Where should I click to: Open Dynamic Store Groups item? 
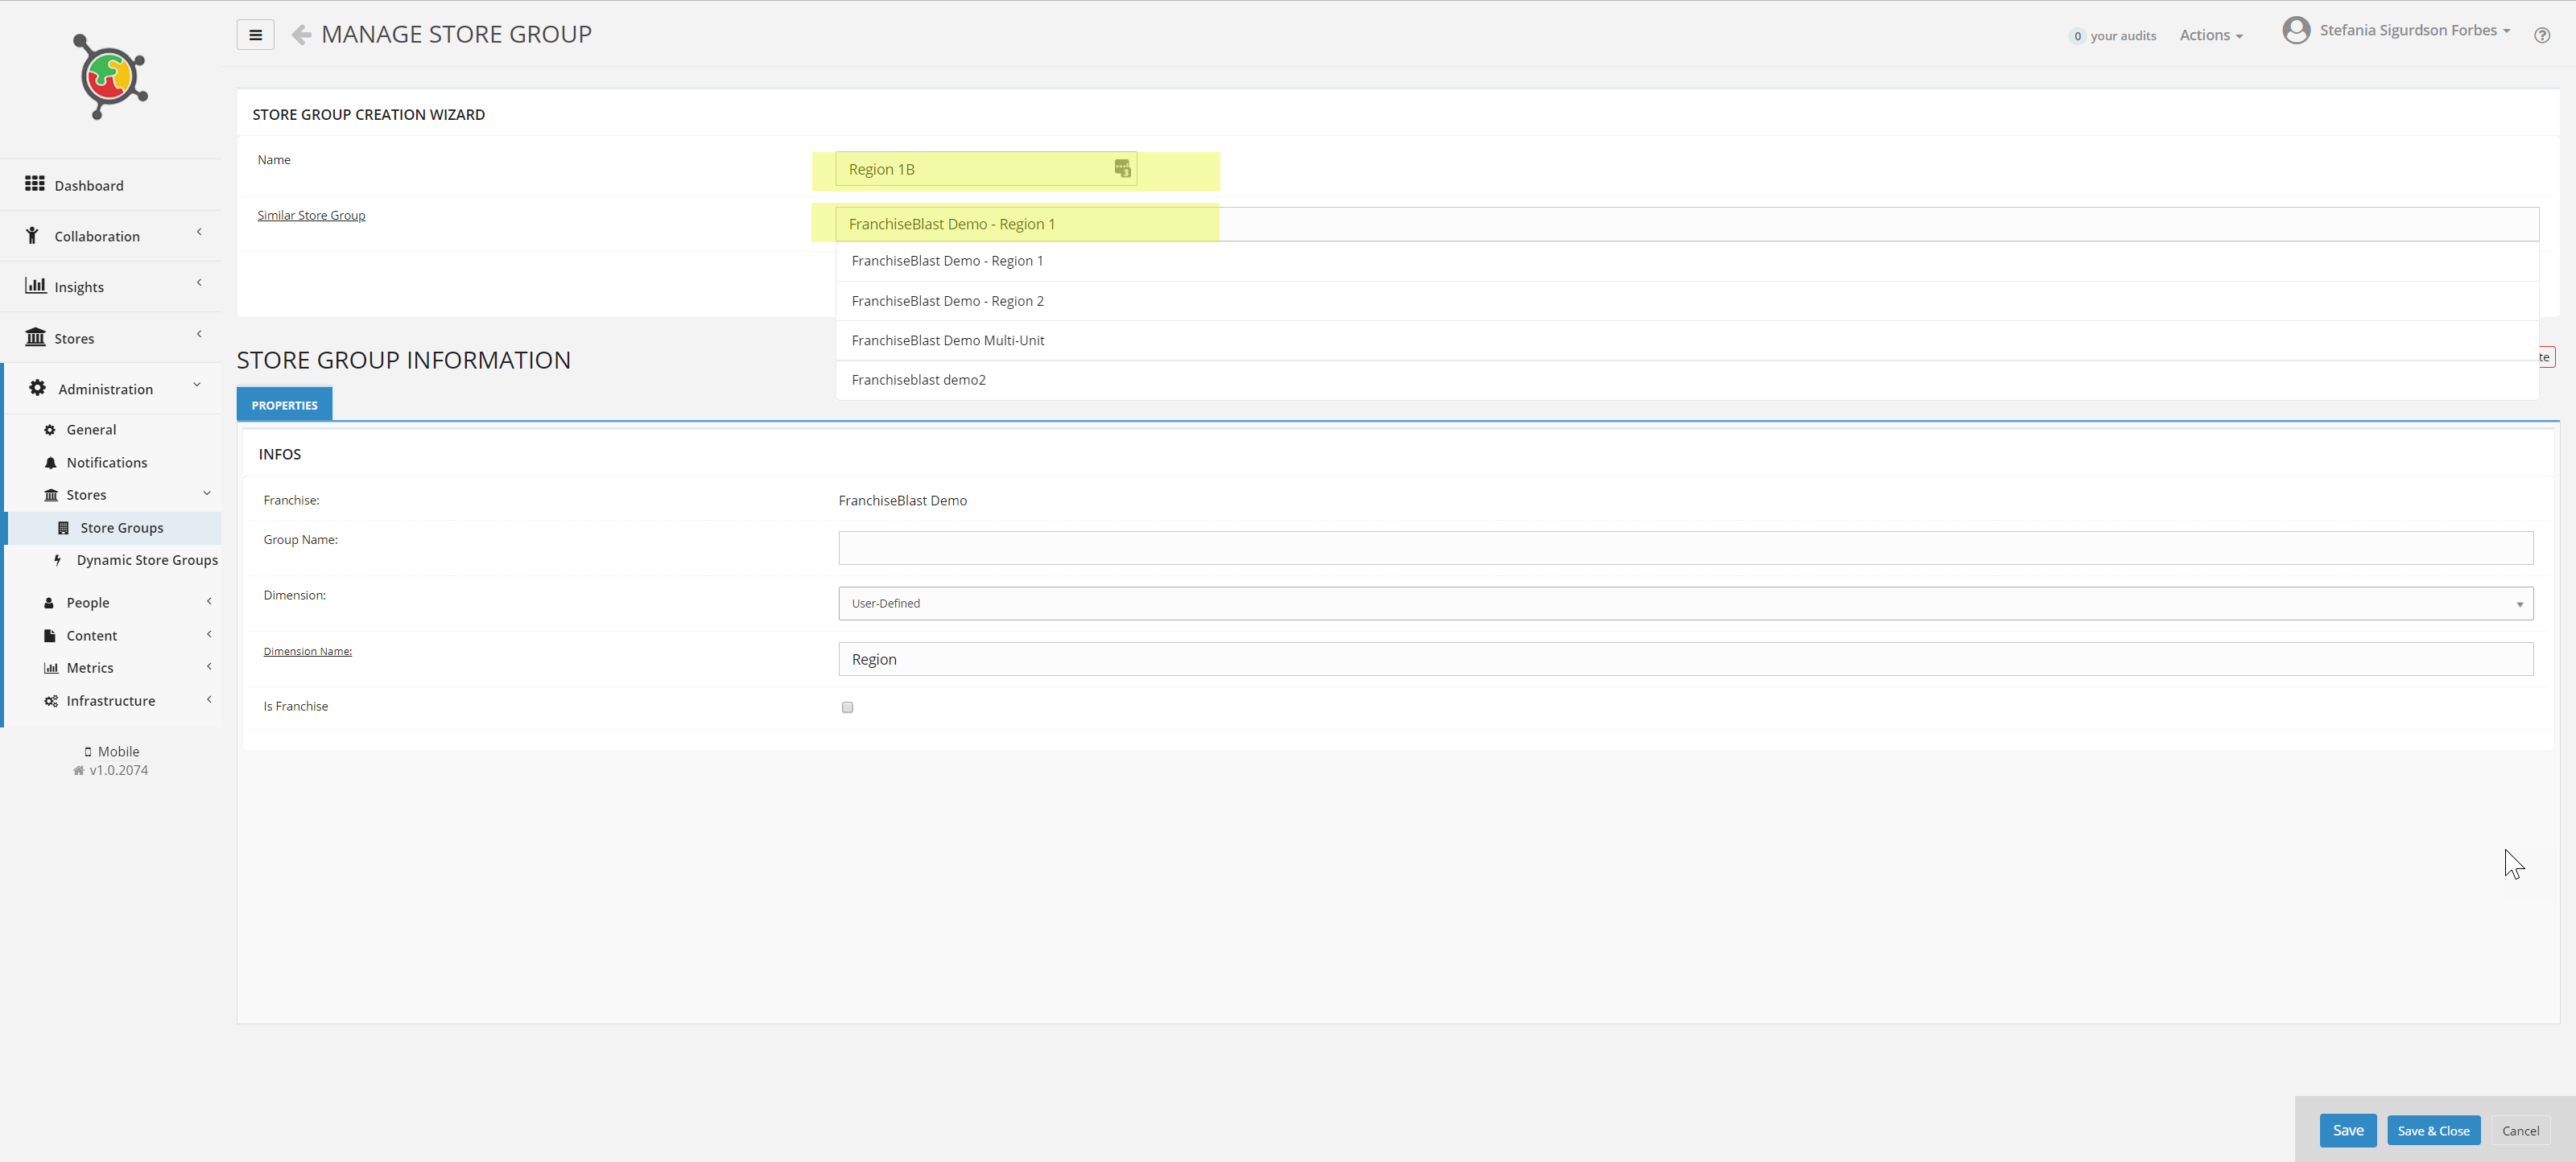click(147, 560)
